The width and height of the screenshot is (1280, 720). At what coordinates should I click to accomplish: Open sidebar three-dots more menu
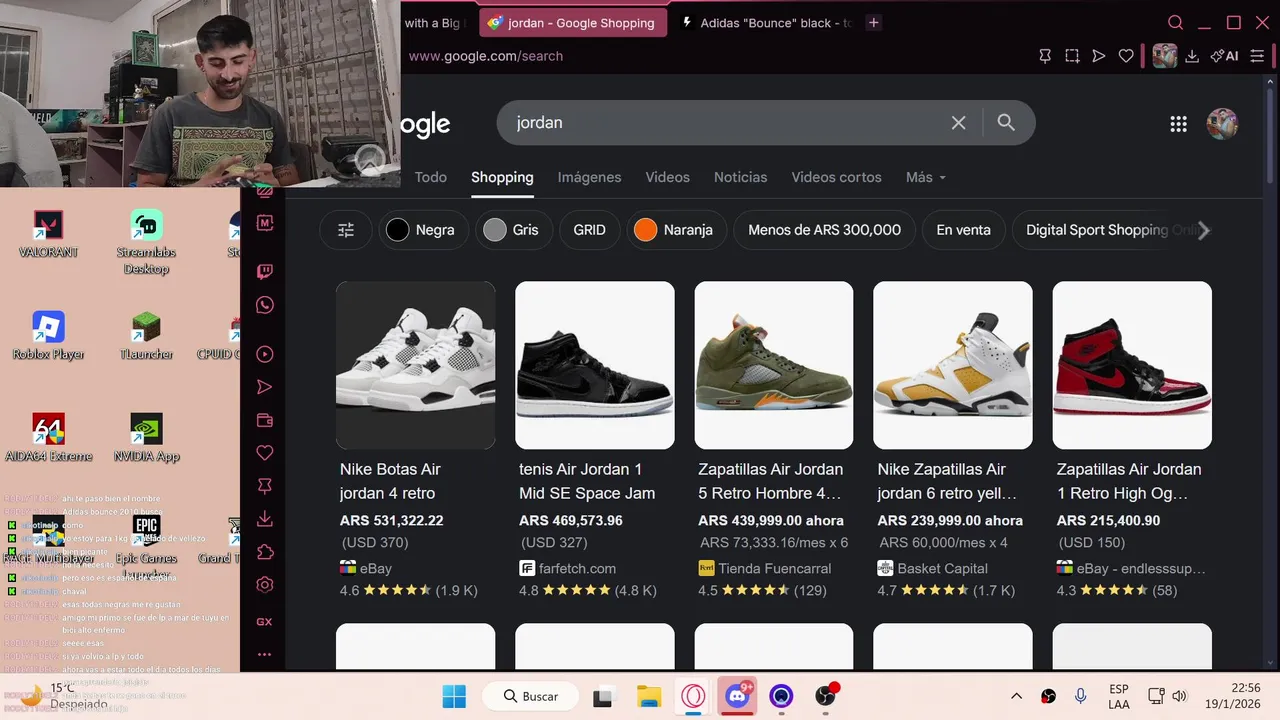[265, 654]
